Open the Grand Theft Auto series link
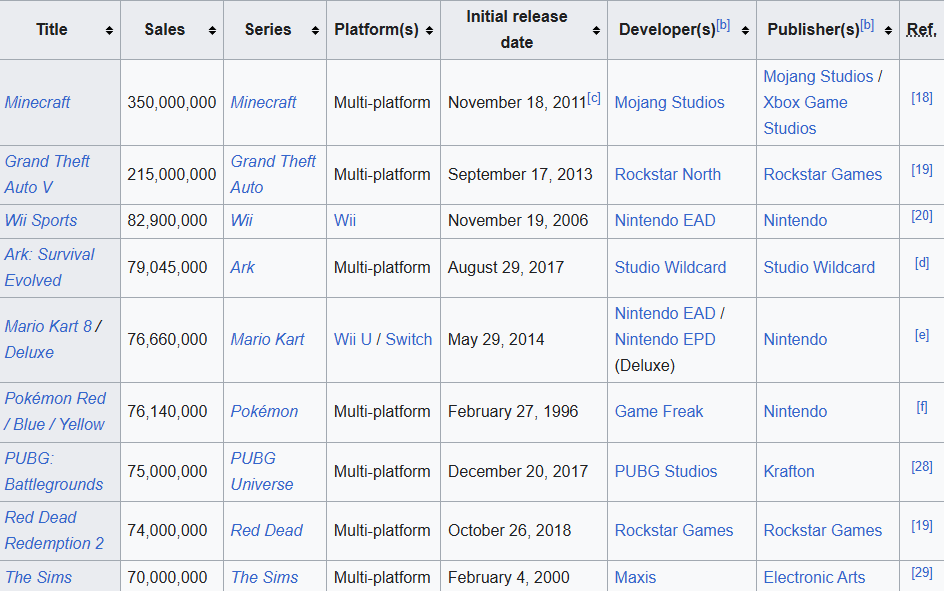This screenshot has width=944, height=591. tap(273, 175)
